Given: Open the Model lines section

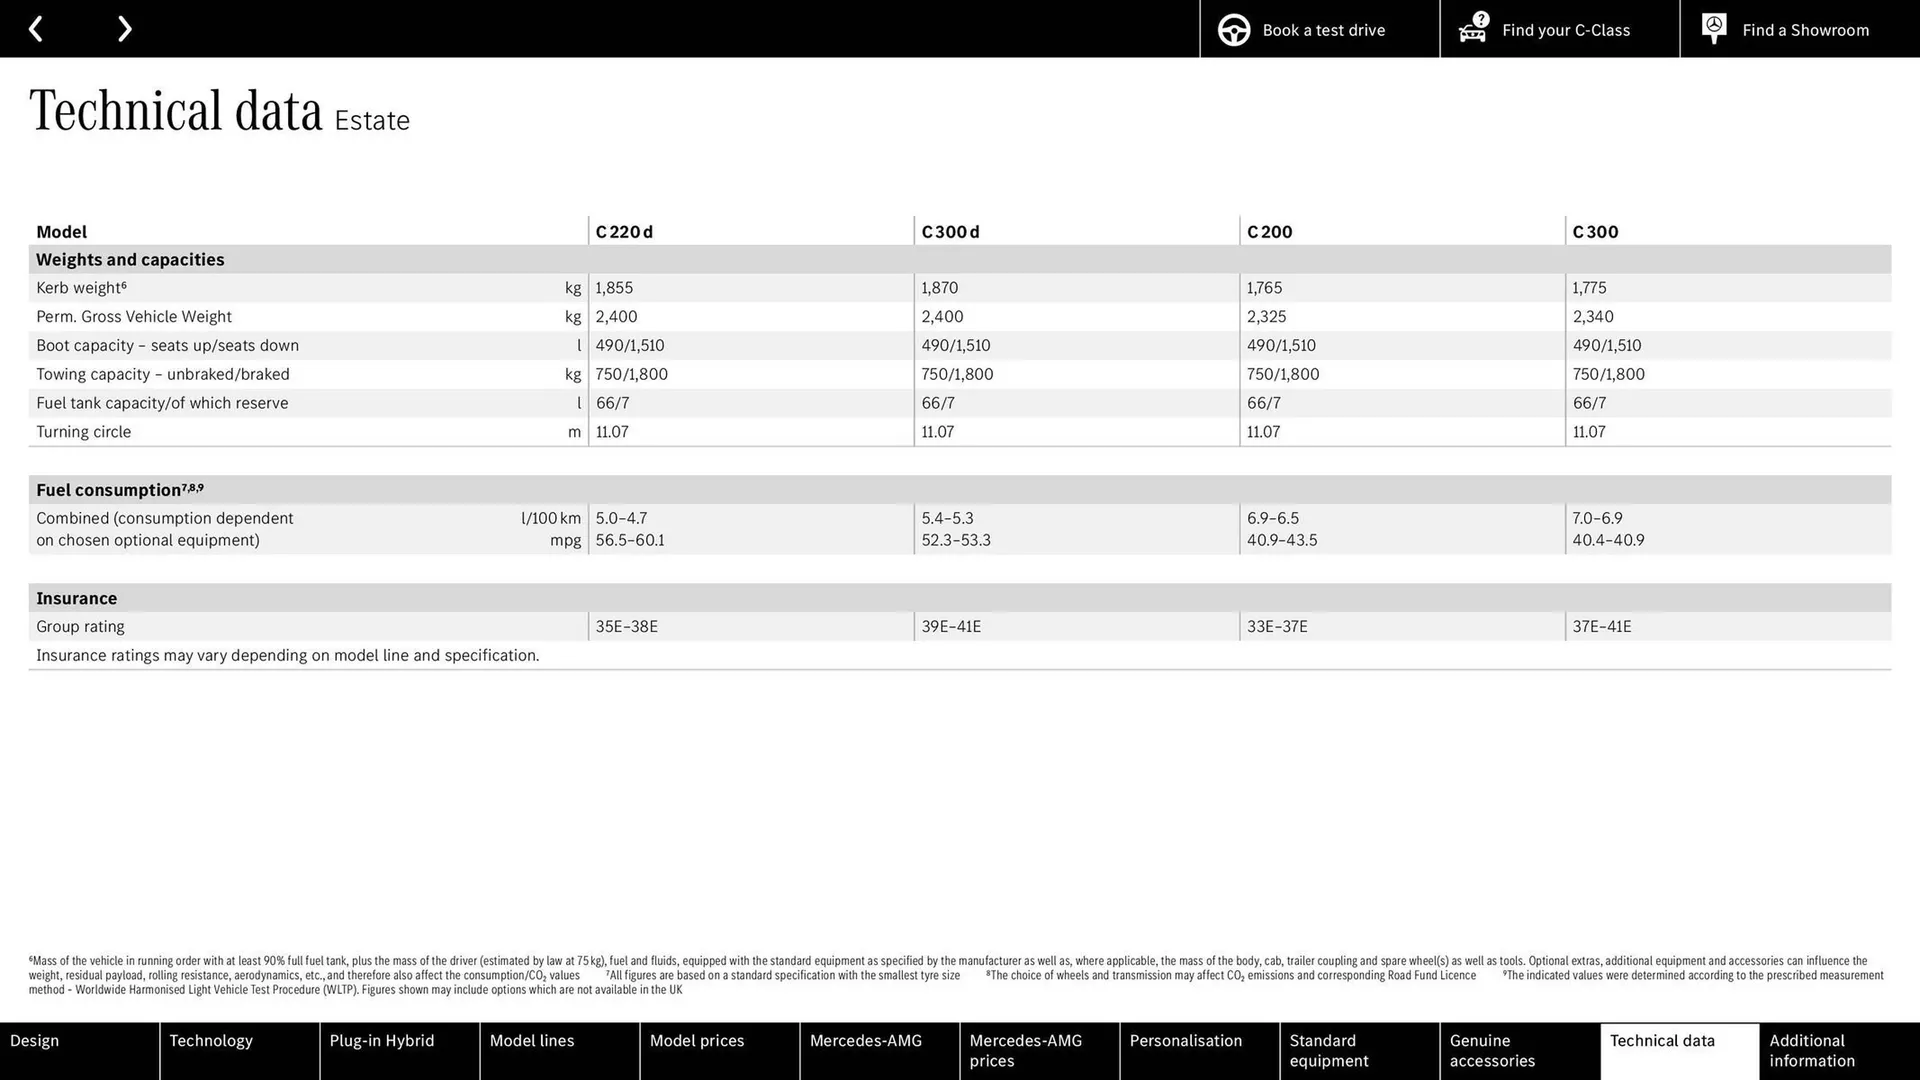Looking at the screenshot, I should click(x=559, y=1050).
